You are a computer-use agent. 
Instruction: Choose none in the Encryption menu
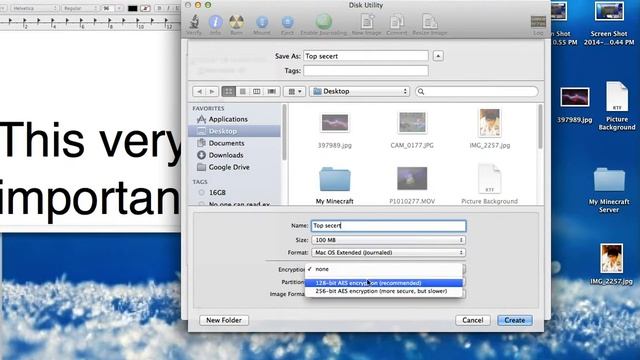[x=384, y=269]
